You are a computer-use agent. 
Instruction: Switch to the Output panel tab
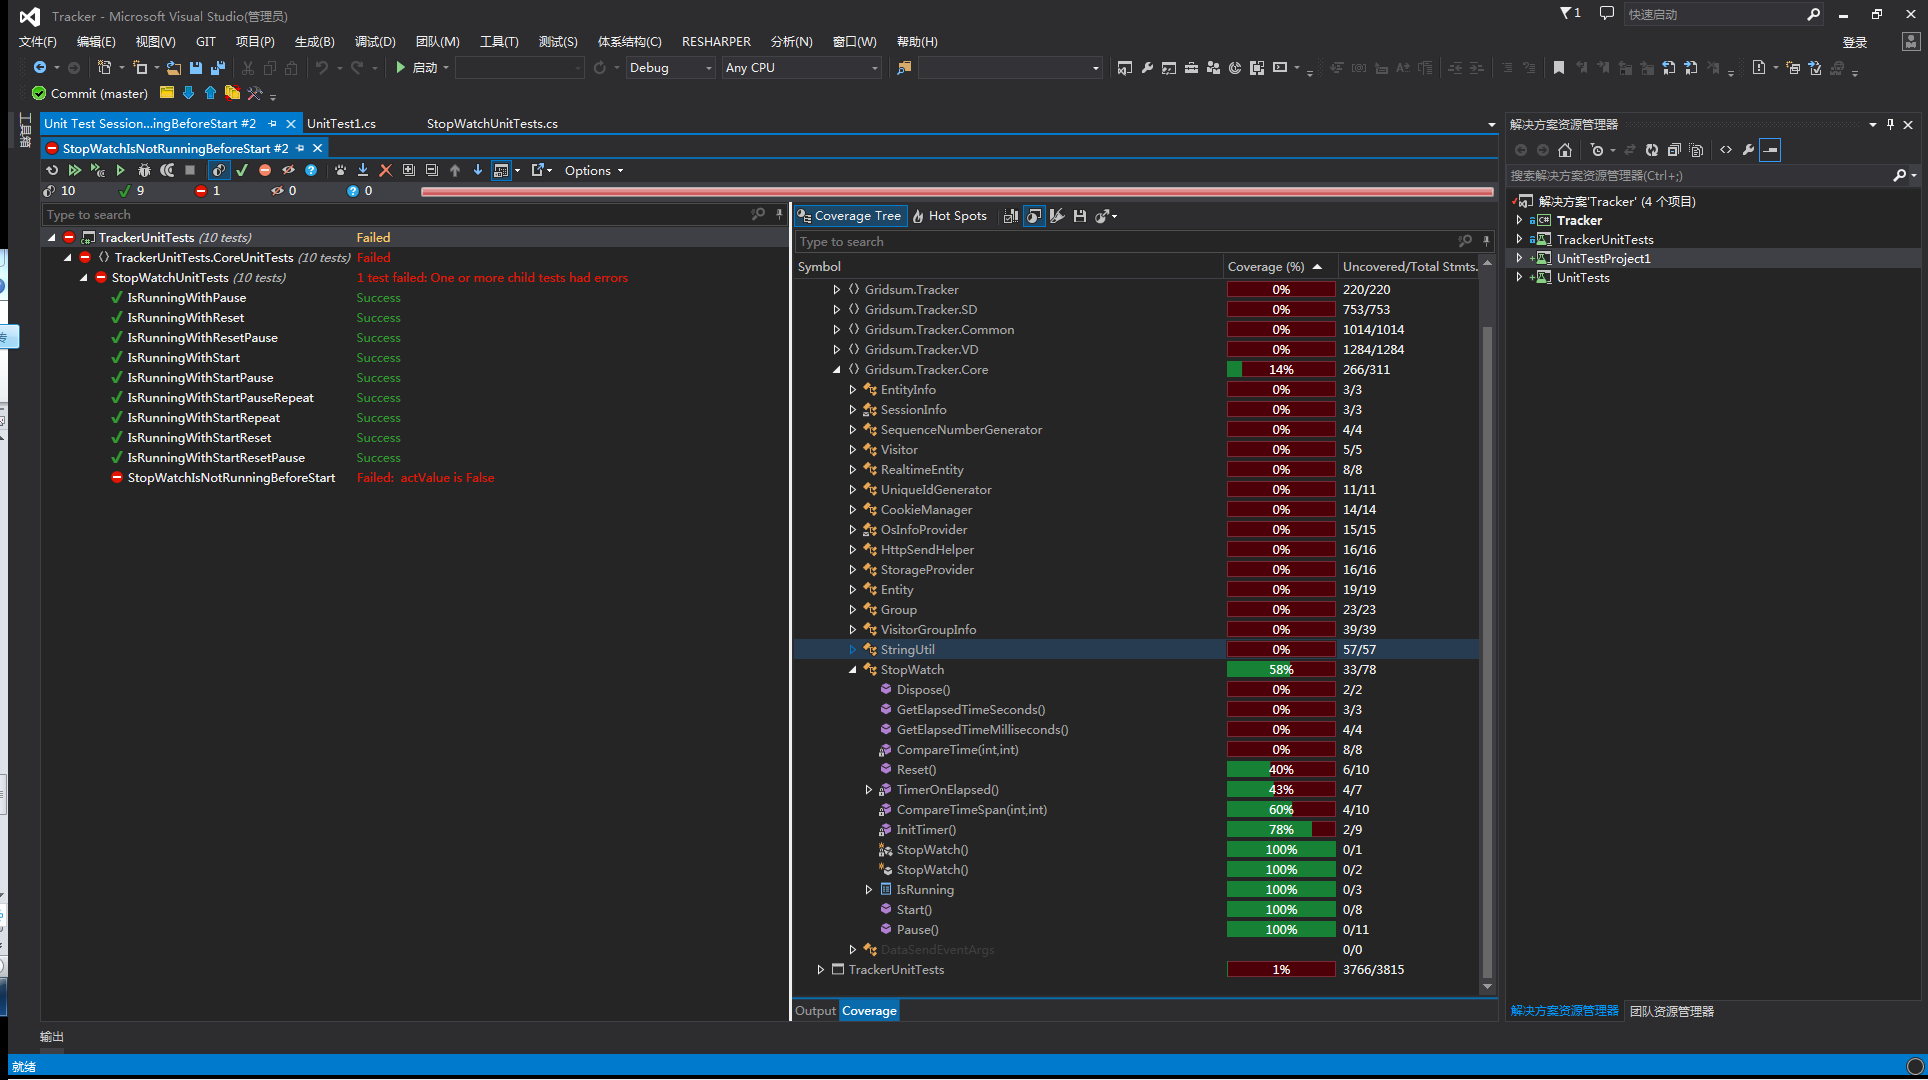pyautogui.click(x=815, y=1011)
